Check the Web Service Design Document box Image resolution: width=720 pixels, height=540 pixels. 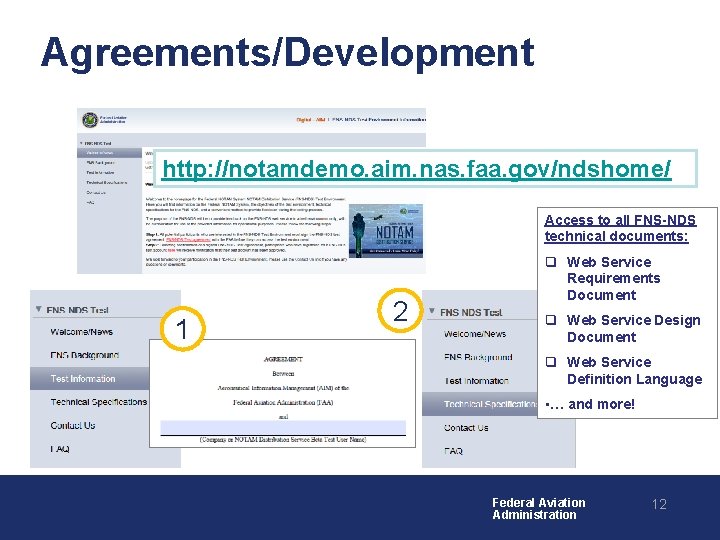551,320
